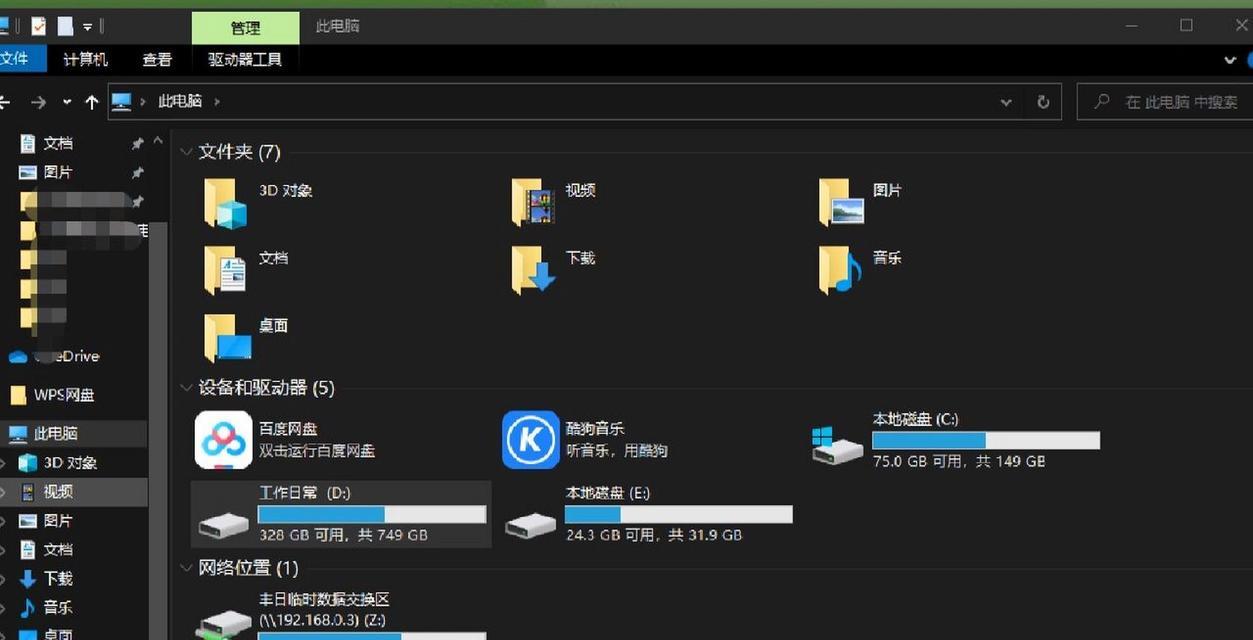Screen dimensions: 1253x640
Task: Open quick access toolbar customize dropdown
Action: 88,26
